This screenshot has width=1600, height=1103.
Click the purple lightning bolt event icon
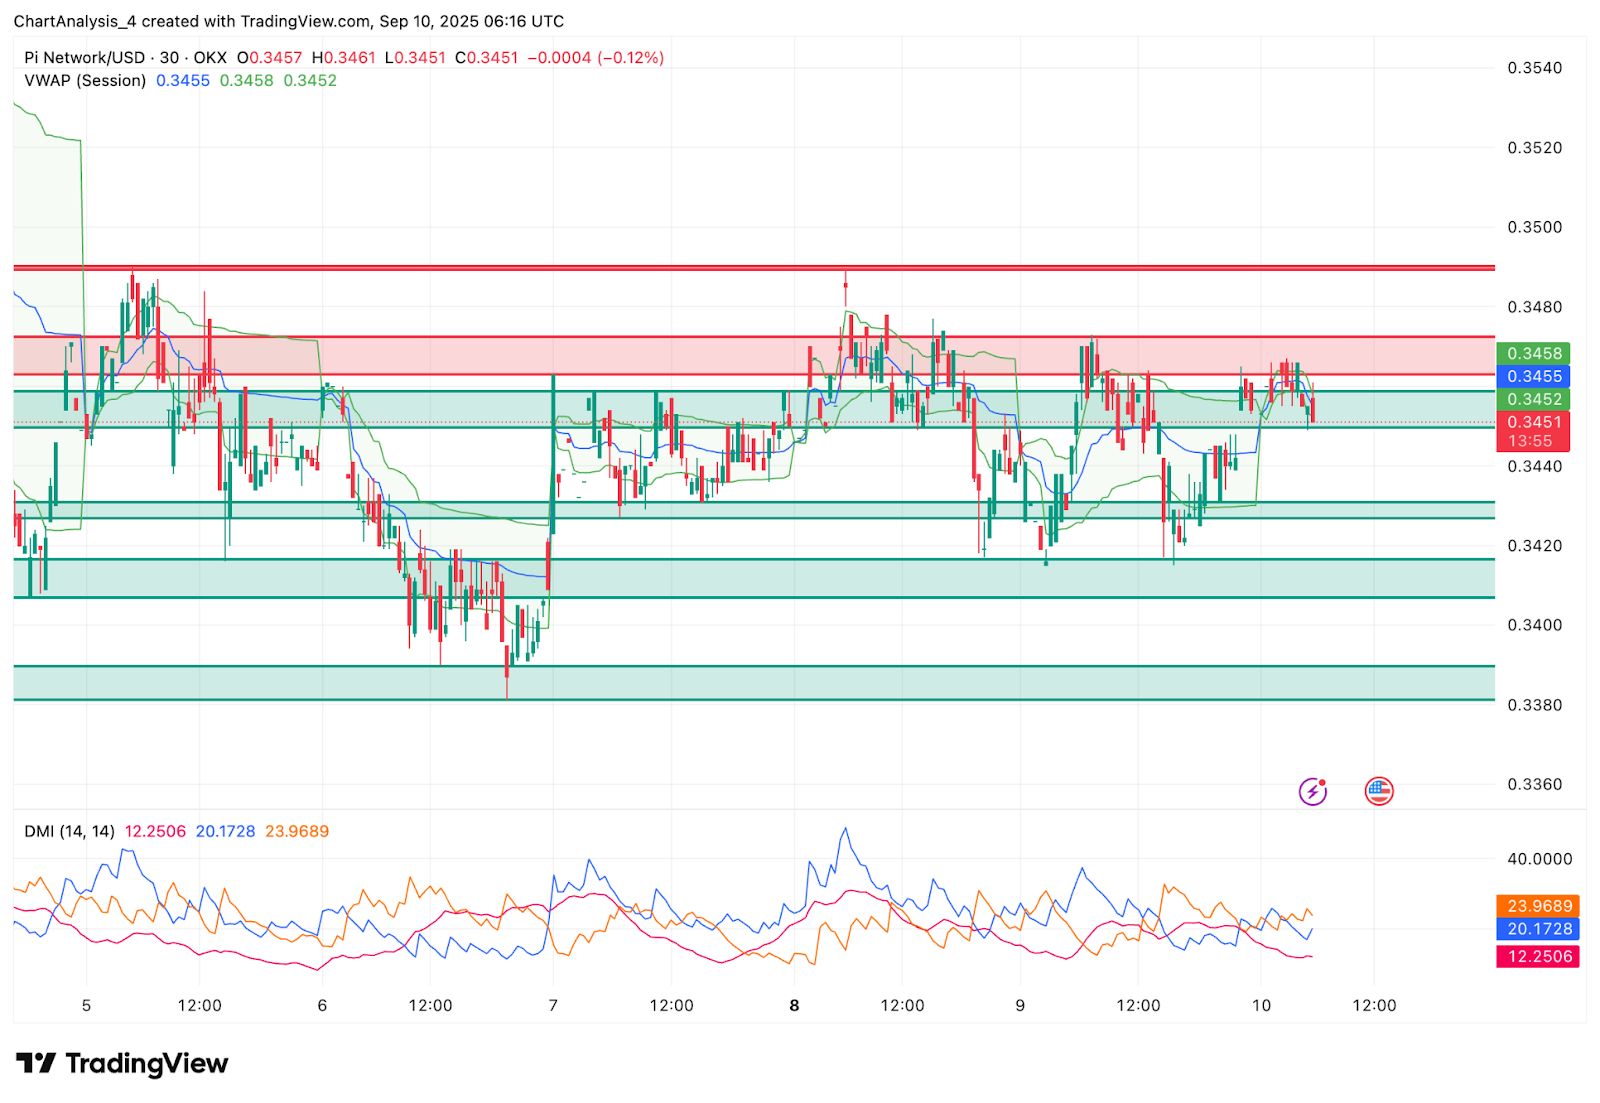(x=1312, y=792)
